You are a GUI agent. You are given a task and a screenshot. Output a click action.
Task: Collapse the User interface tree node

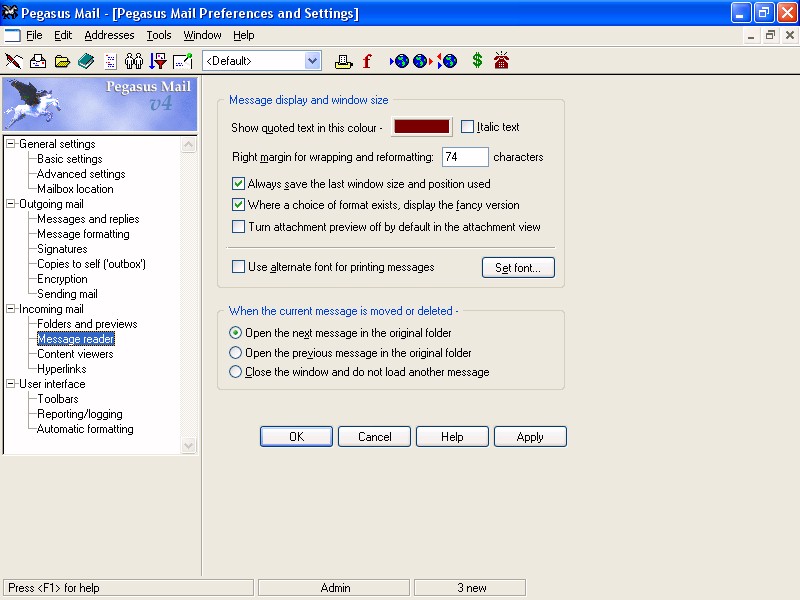pos(10,384)
